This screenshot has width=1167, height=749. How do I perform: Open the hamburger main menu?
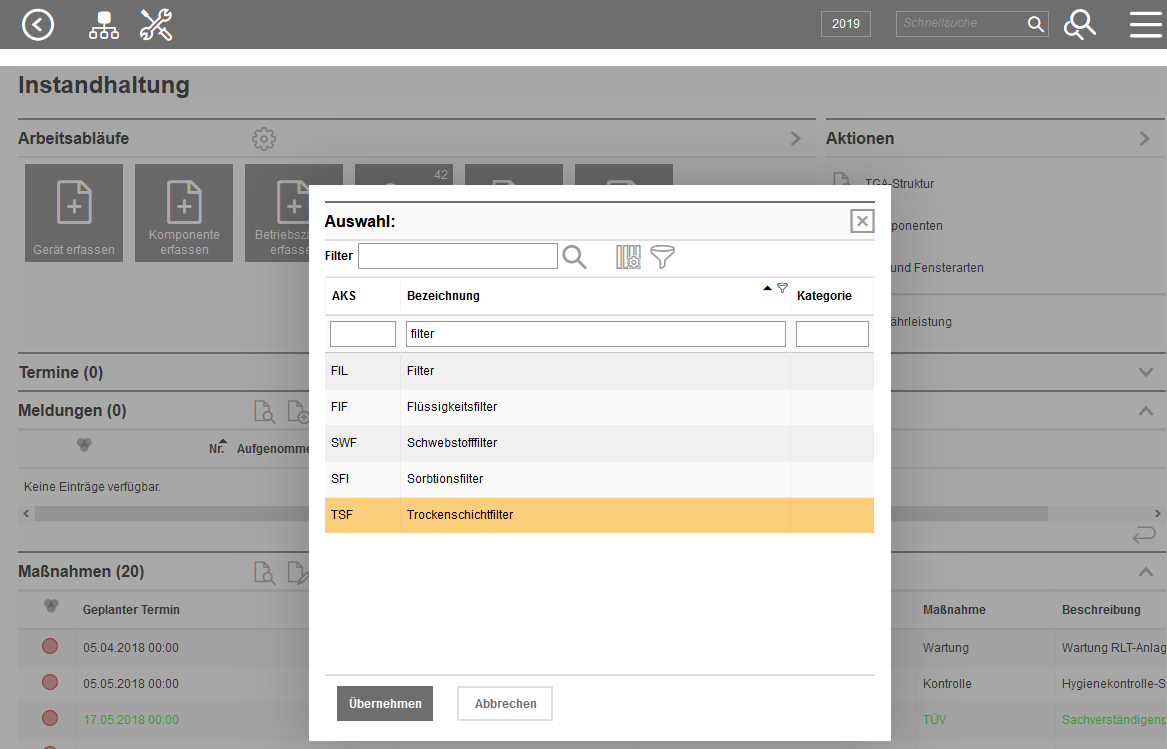pyautogui.click(x=1145, y=25)
